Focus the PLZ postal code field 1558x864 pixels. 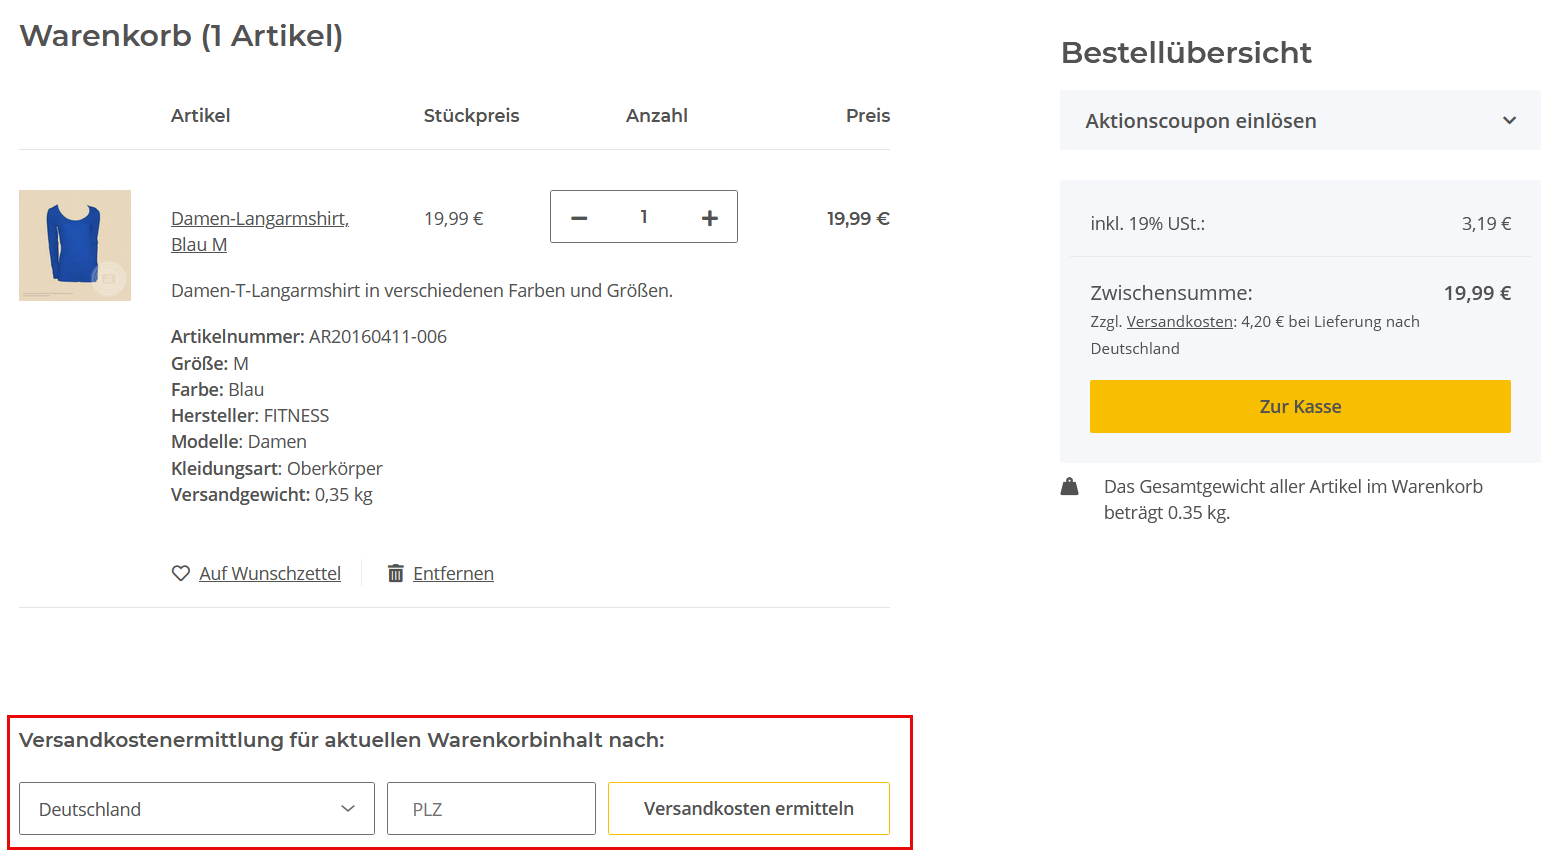click(491, 809)
